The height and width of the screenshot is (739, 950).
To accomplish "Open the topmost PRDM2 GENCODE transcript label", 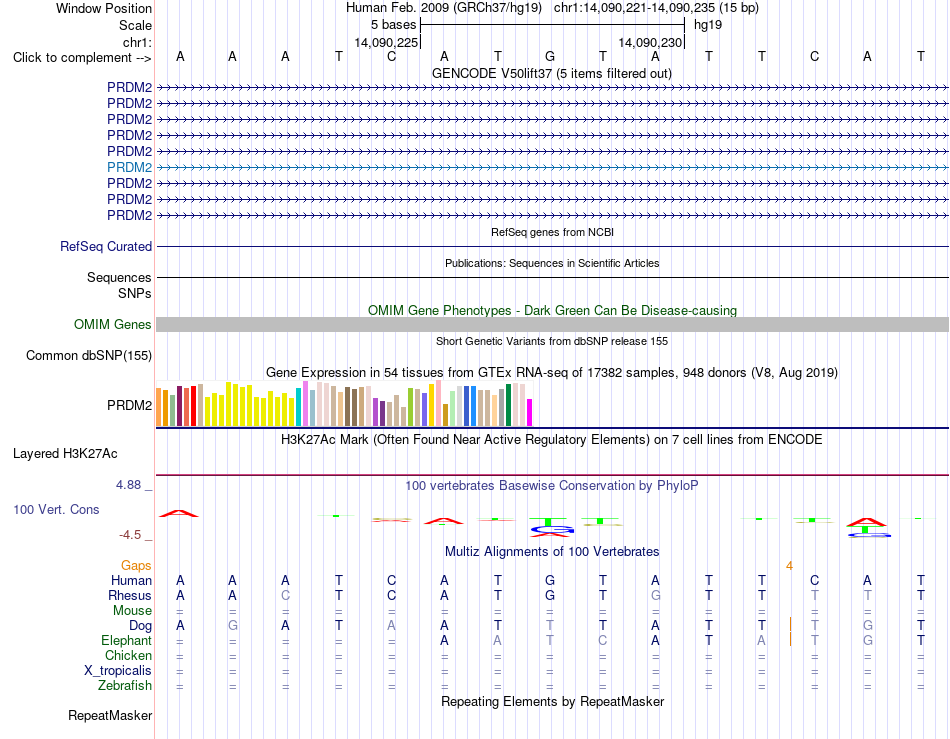I will point(129,87).
